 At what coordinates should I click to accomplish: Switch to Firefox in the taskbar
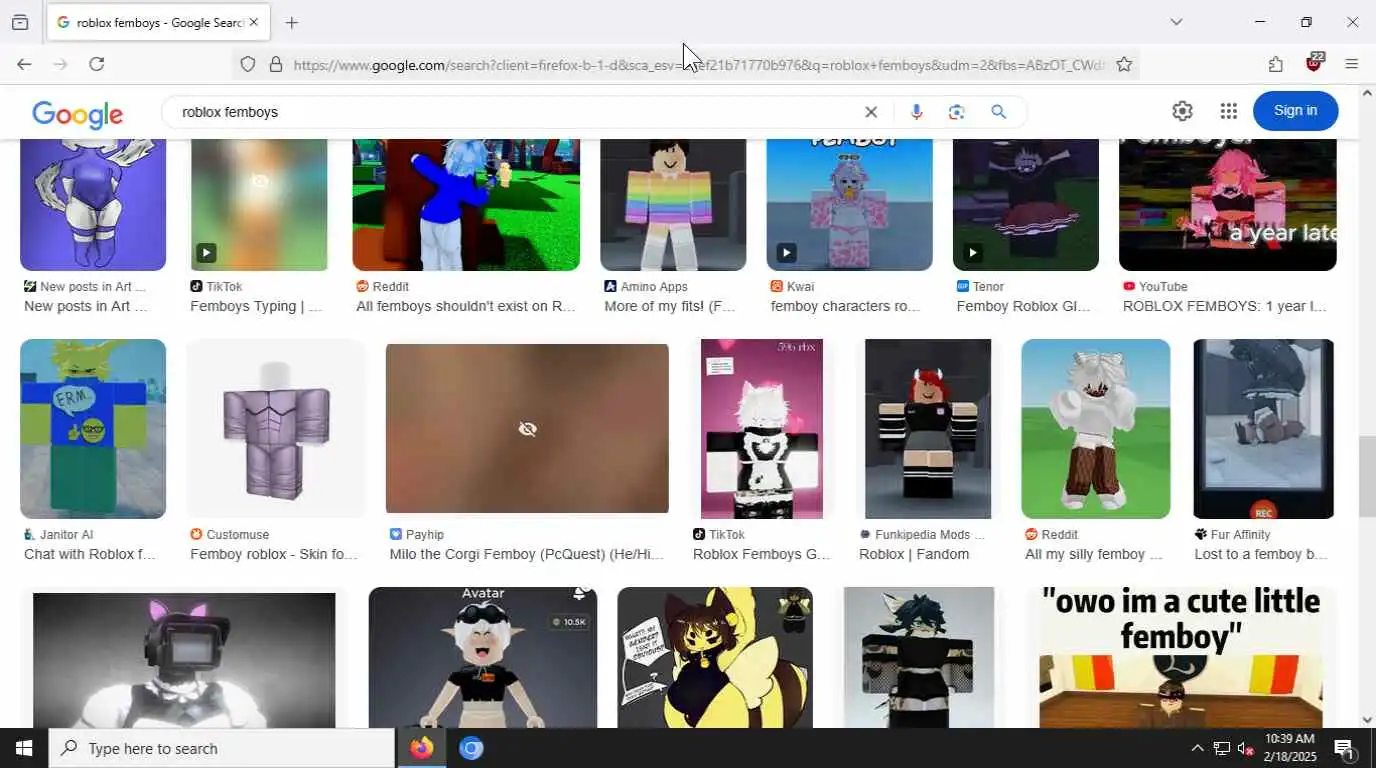pos(422,748)
